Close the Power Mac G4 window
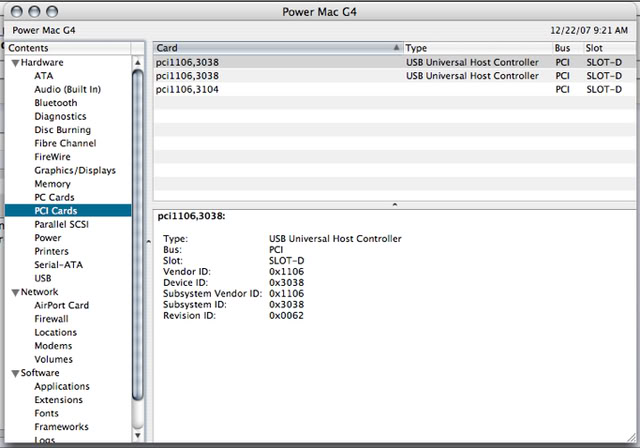Viewport: 640px width, 448px height. click(x=16, y=12)
